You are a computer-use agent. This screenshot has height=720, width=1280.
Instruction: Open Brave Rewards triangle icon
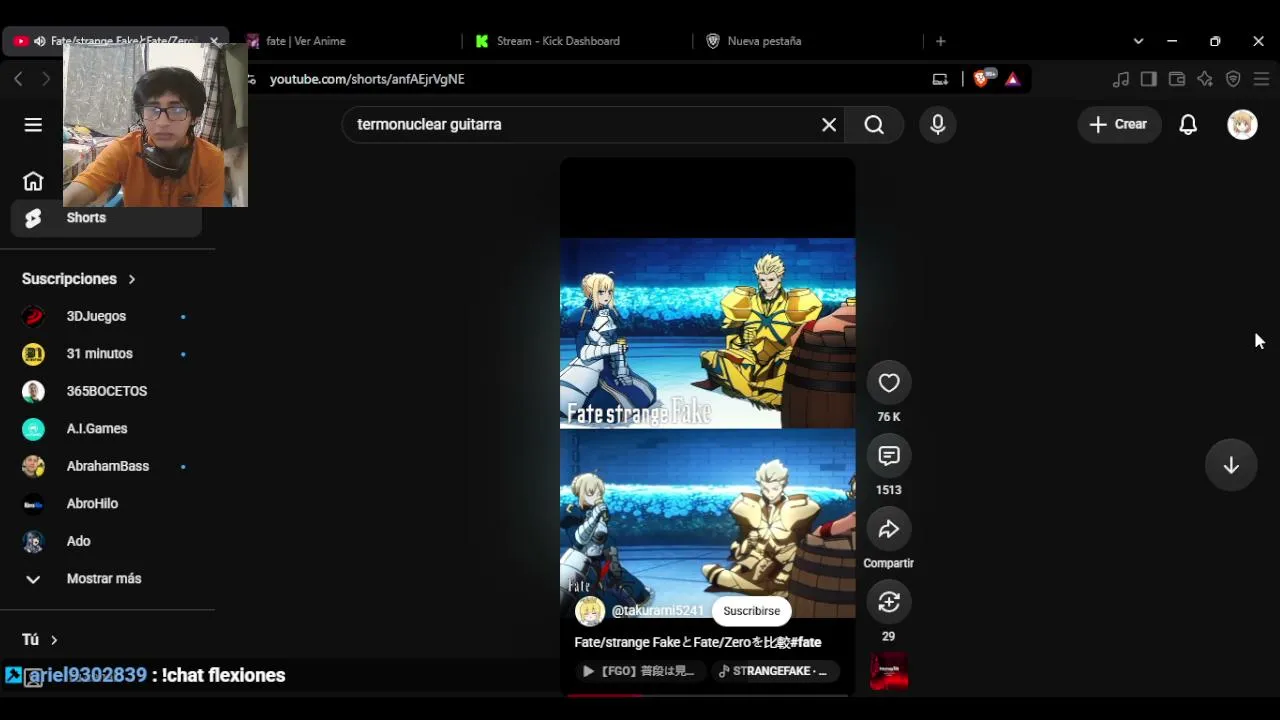pyautogui.click(x=1013, y=79)
